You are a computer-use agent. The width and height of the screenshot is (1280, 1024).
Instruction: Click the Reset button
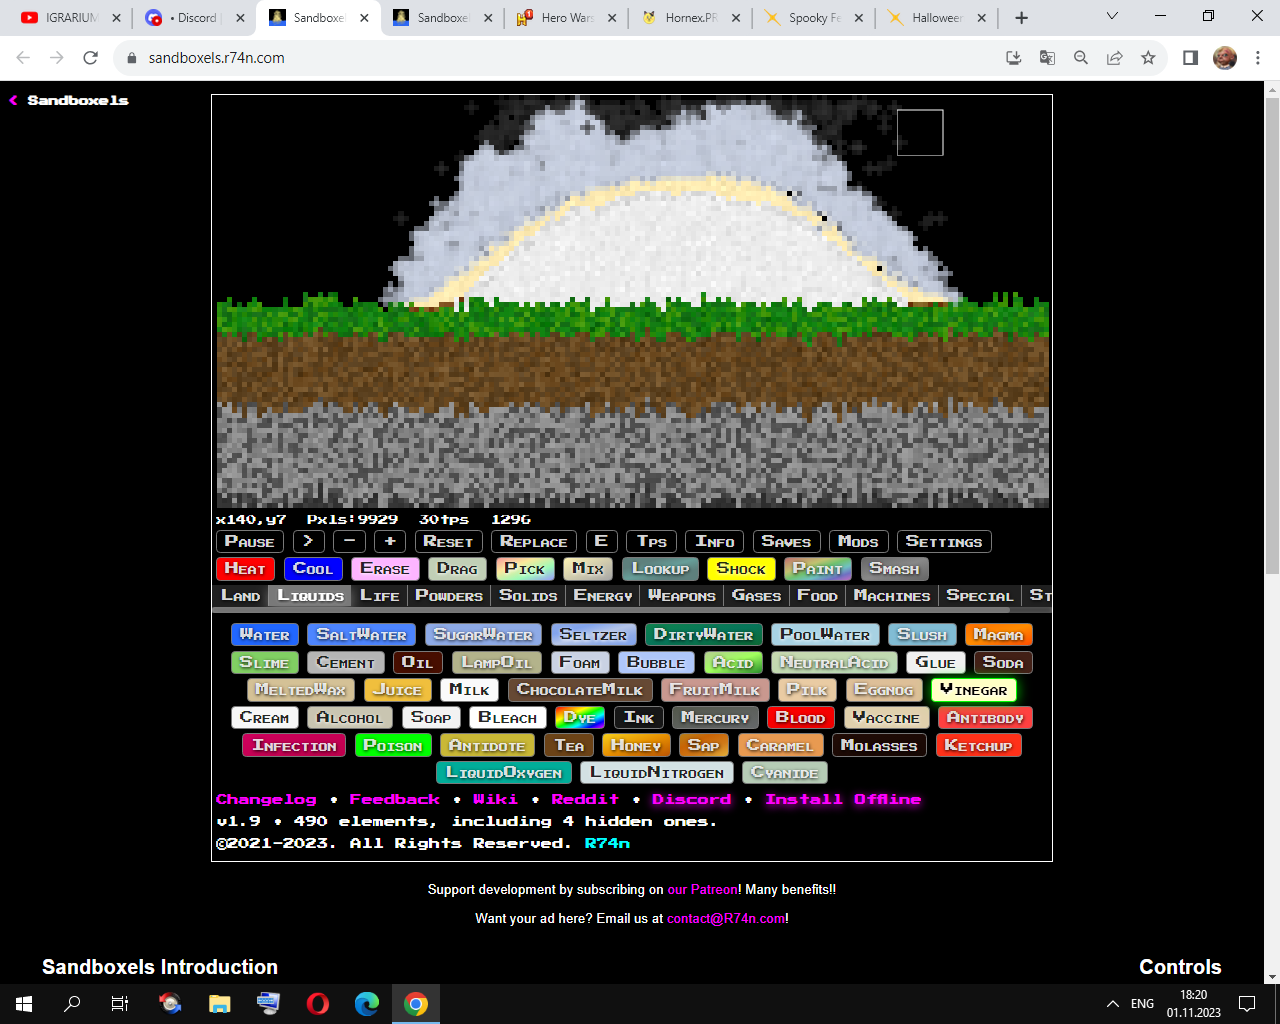pos(448,541)
